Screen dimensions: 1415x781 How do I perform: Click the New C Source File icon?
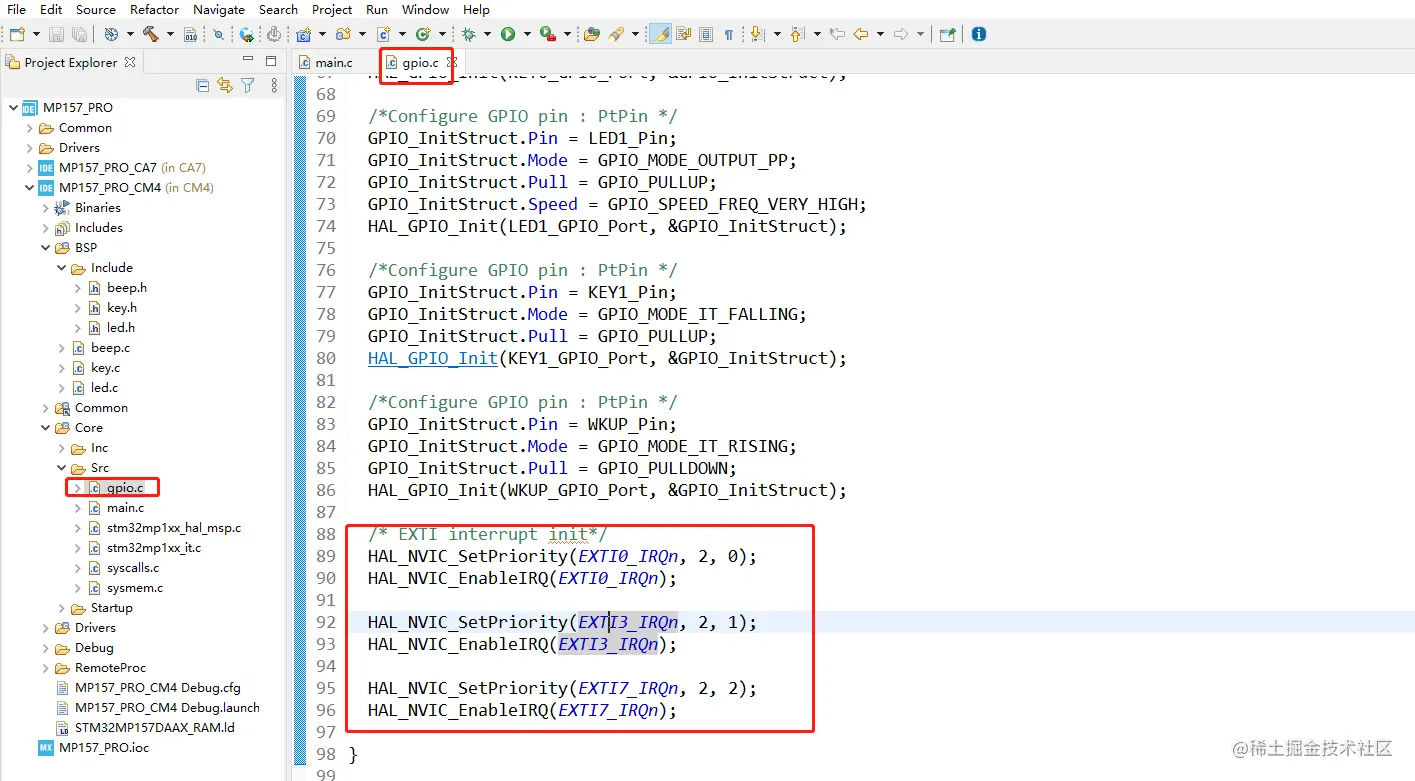click(x=383, y=34)
